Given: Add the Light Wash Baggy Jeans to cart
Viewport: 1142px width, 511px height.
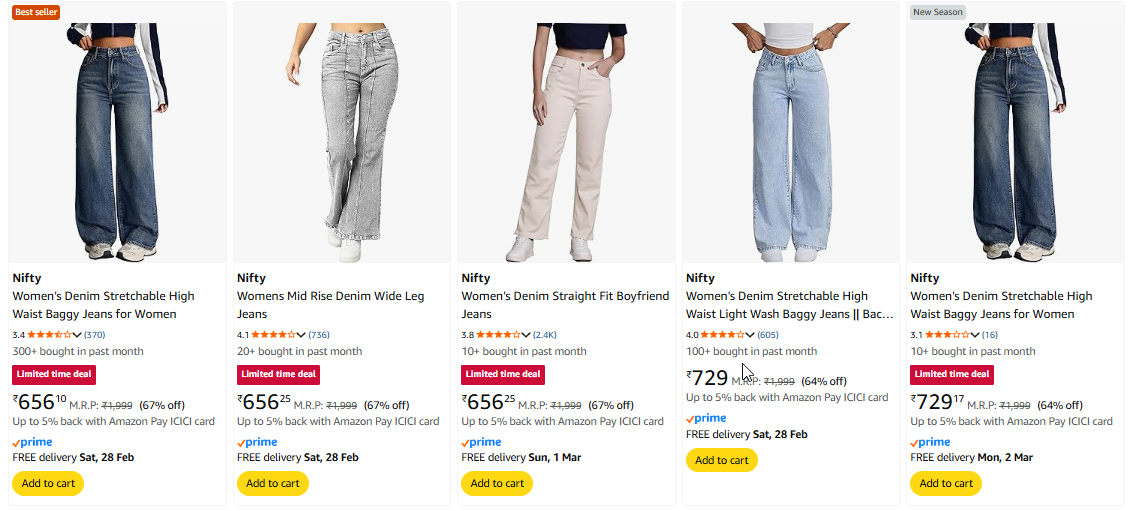Looking at the screenshot, I should point(721,460).
